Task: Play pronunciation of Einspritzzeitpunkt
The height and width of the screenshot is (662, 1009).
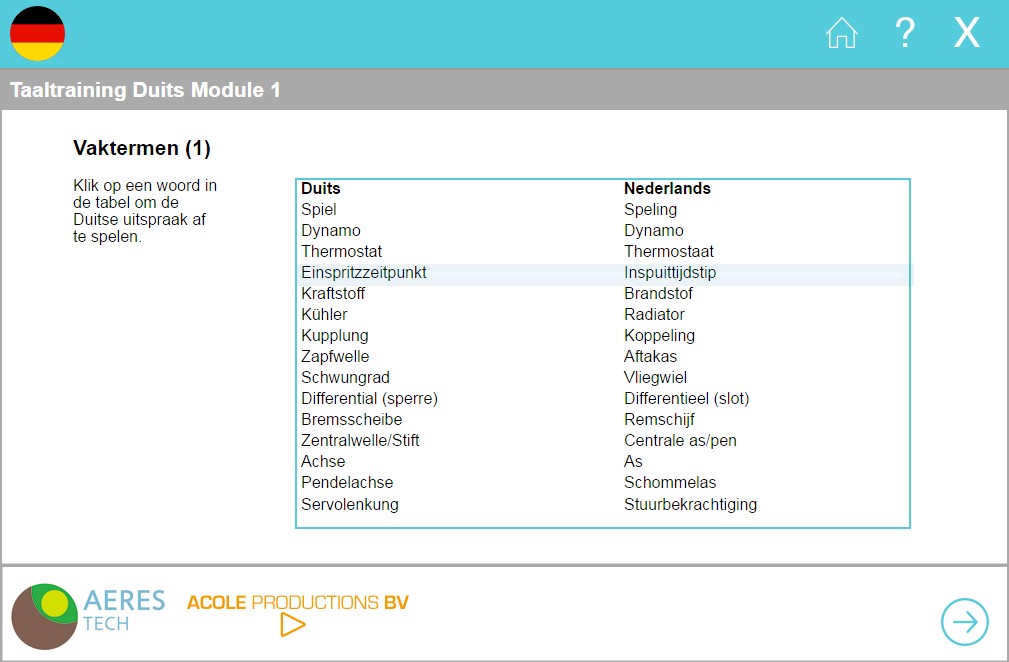Action: (x=364, y=273)
